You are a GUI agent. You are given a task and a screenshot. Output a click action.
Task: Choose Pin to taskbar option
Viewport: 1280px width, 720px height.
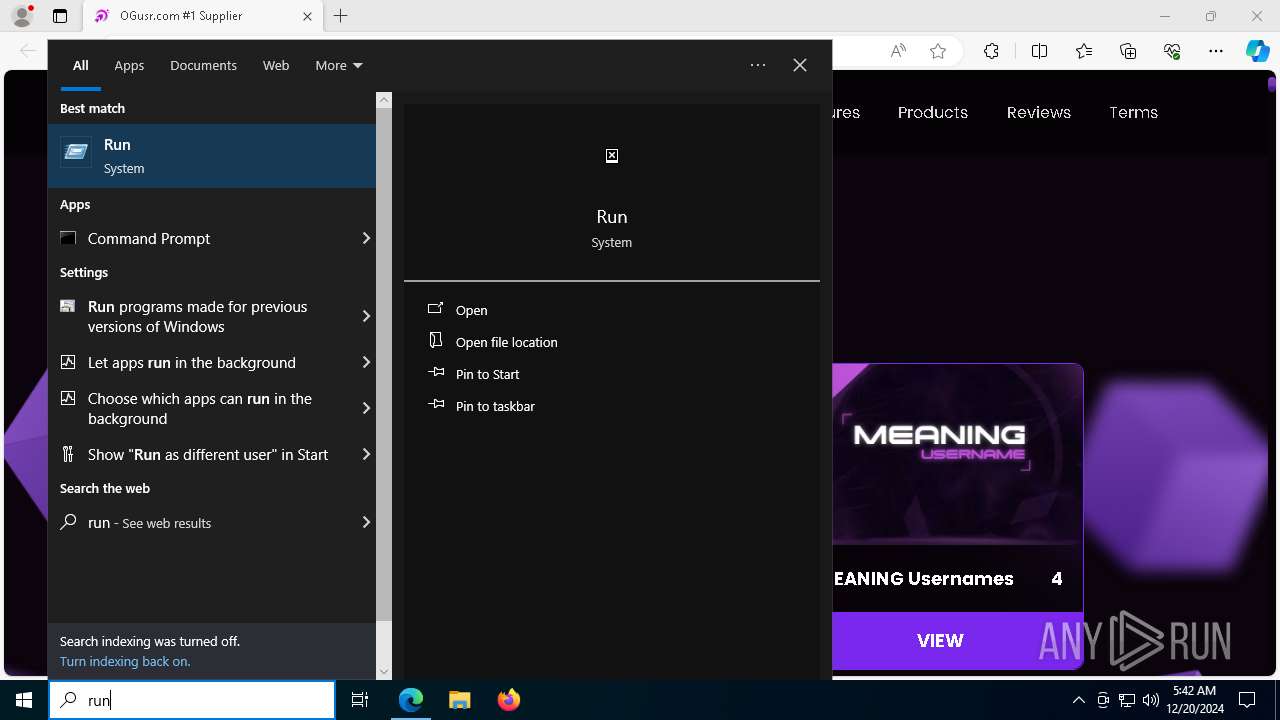pyautogui.click(x=495, y=406)
